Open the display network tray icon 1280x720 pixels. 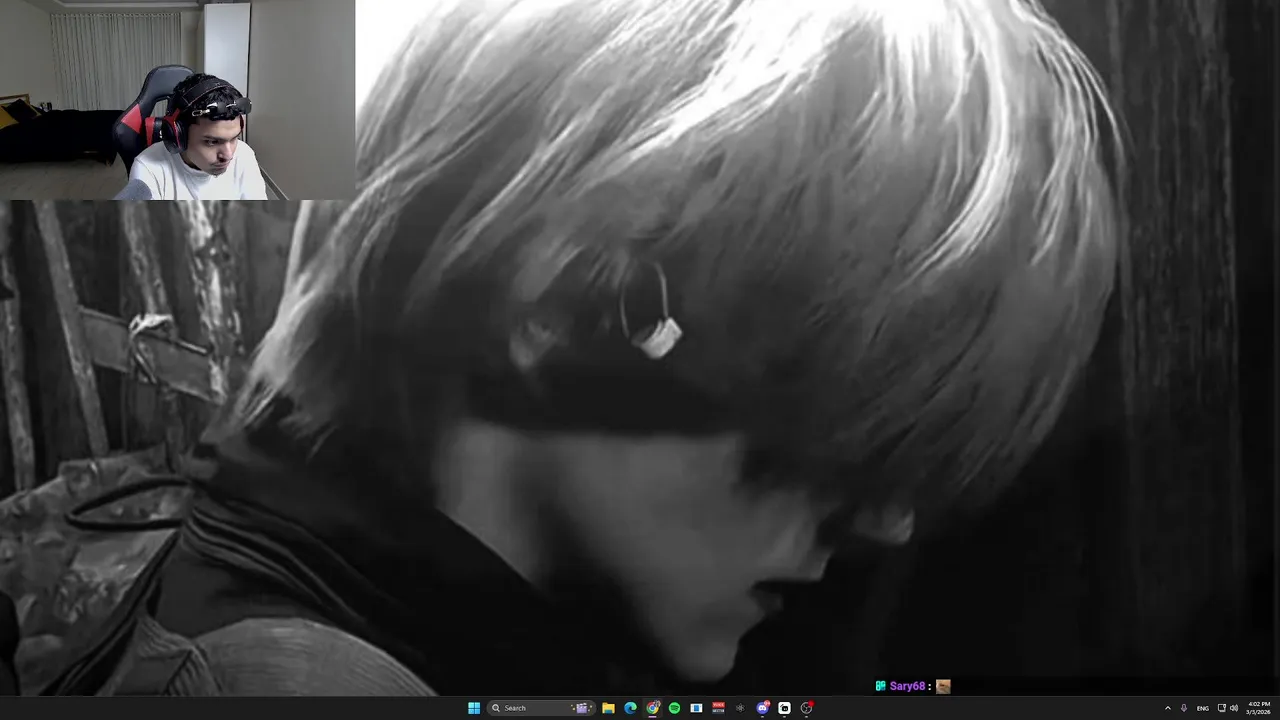[1221, 708]
